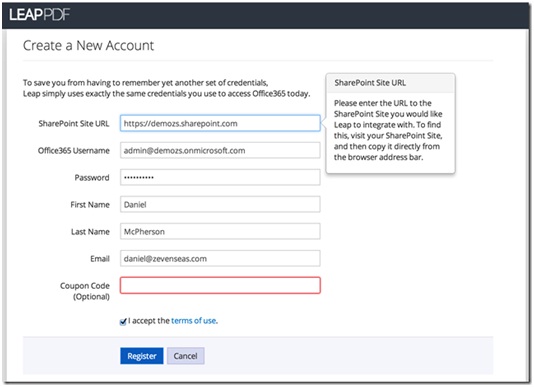The height and width of the screenshot is (387, 534).
Task: Click the First Name field containing Daniel
Action: coord(220,204)
